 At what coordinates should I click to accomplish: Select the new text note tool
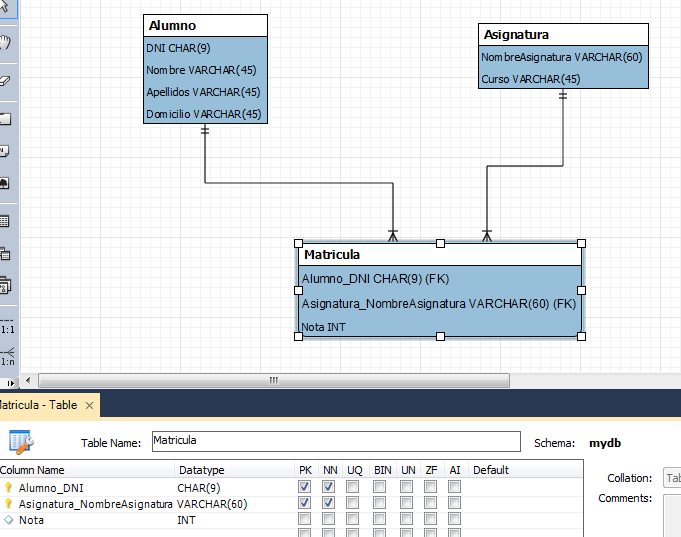coord(5,151)
